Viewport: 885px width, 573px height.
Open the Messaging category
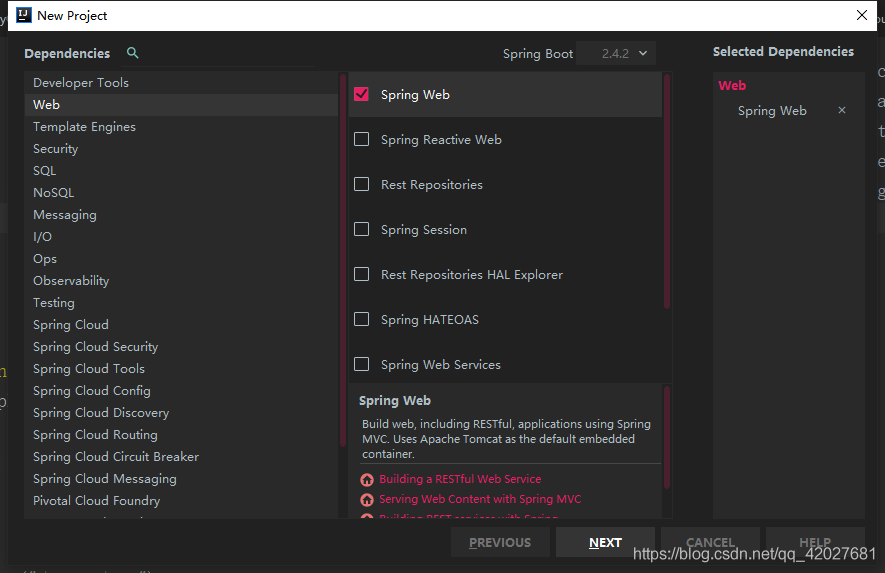click(181, 215)
